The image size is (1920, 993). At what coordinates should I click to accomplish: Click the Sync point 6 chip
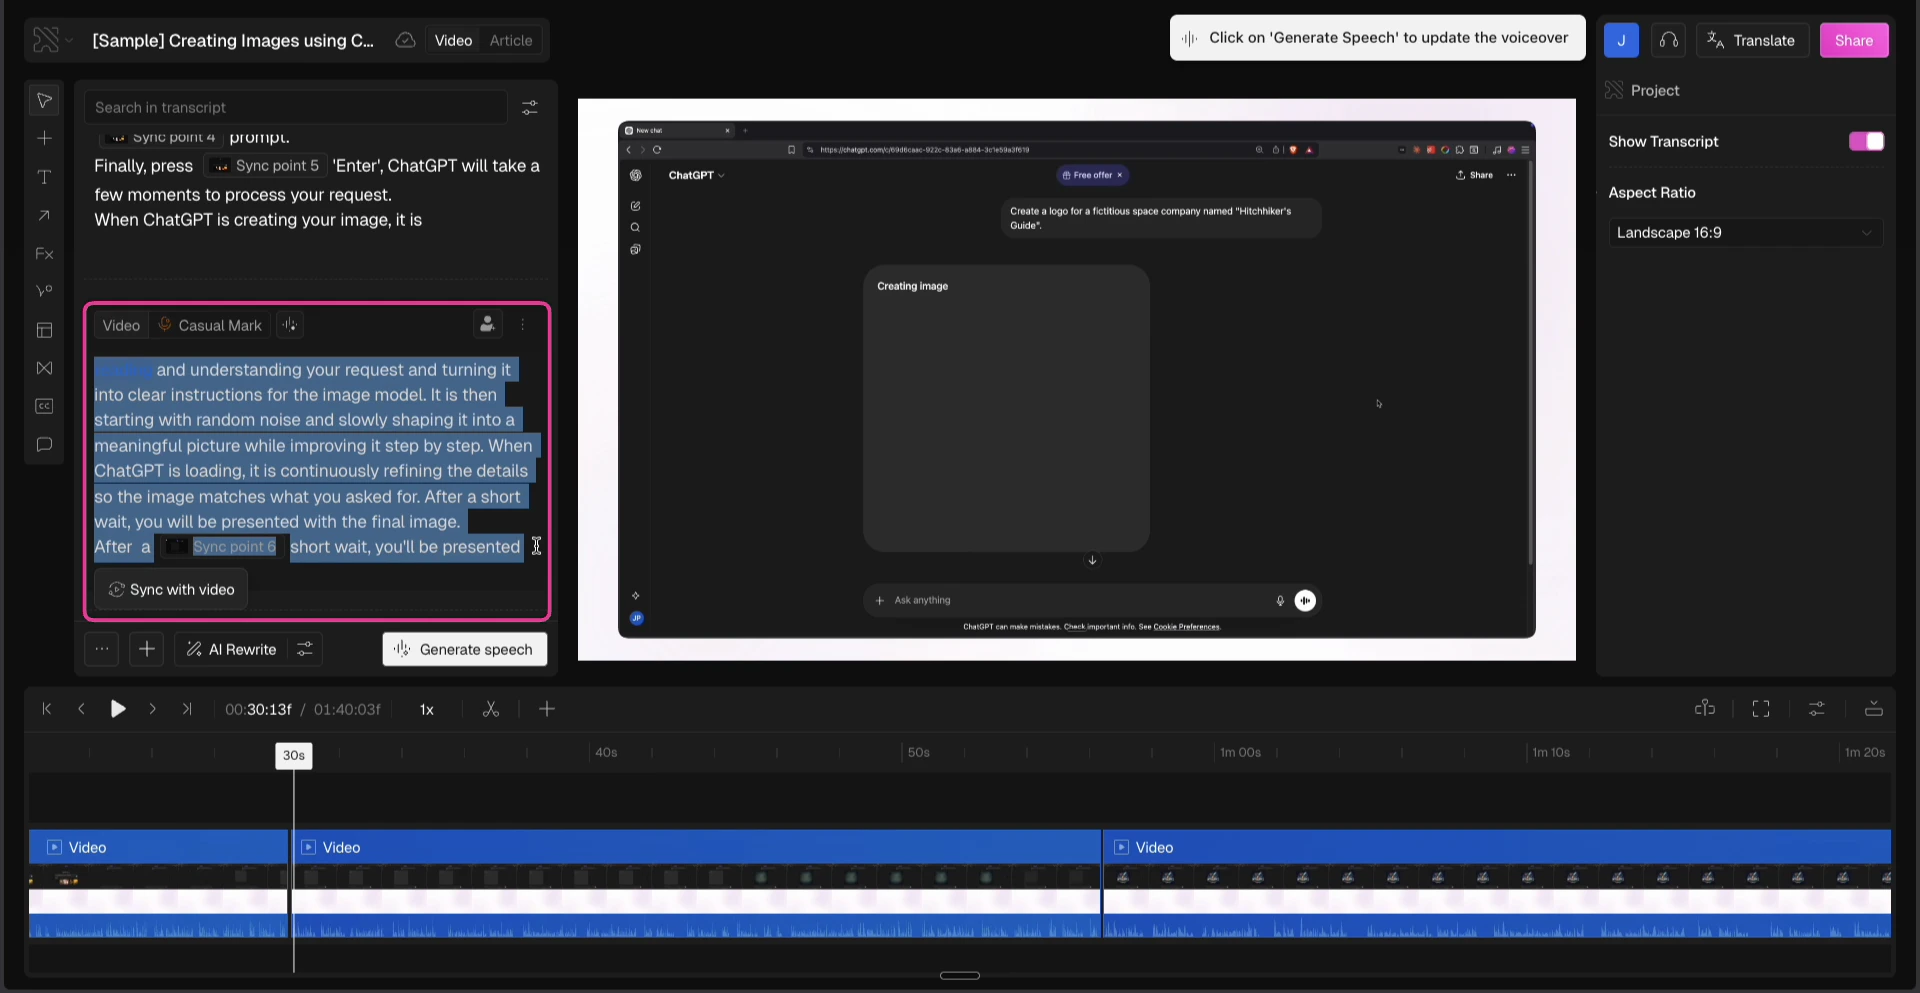(x=221, y=546)
